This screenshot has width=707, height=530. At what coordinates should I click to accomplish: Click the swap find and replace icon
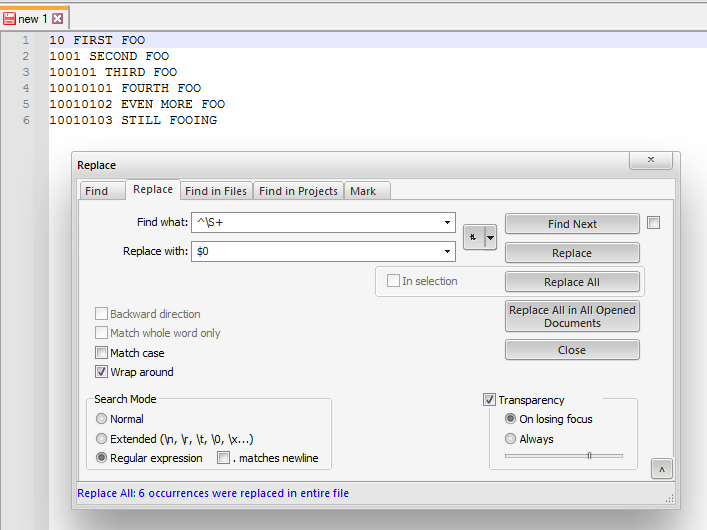[472, 237]
